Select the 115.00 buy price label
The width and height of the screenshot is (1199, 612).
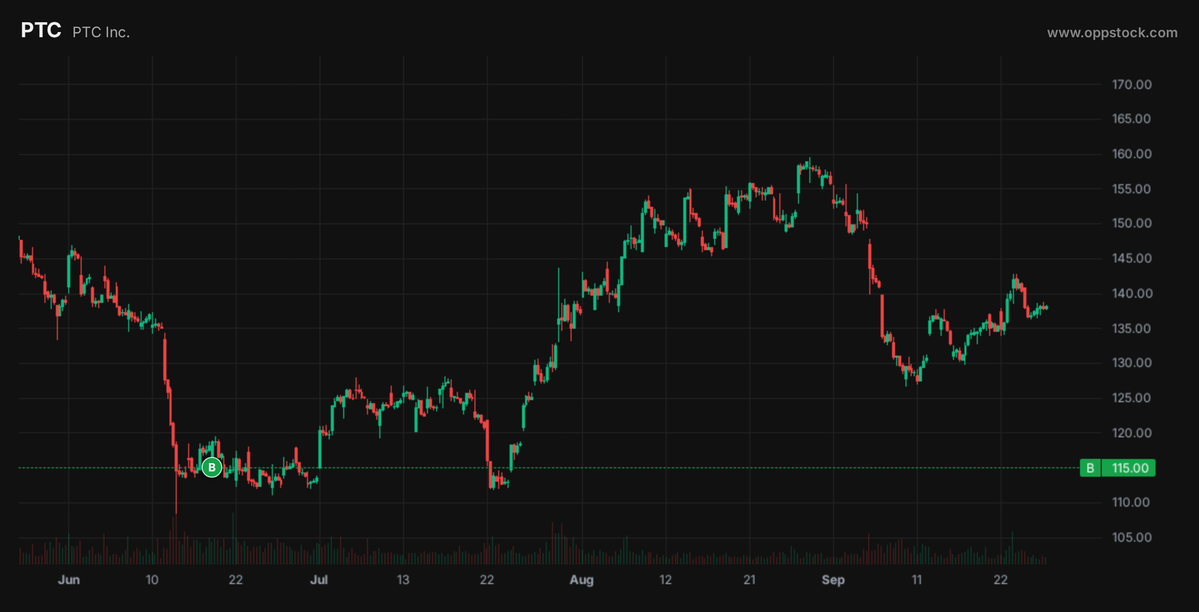point(1129,468)
